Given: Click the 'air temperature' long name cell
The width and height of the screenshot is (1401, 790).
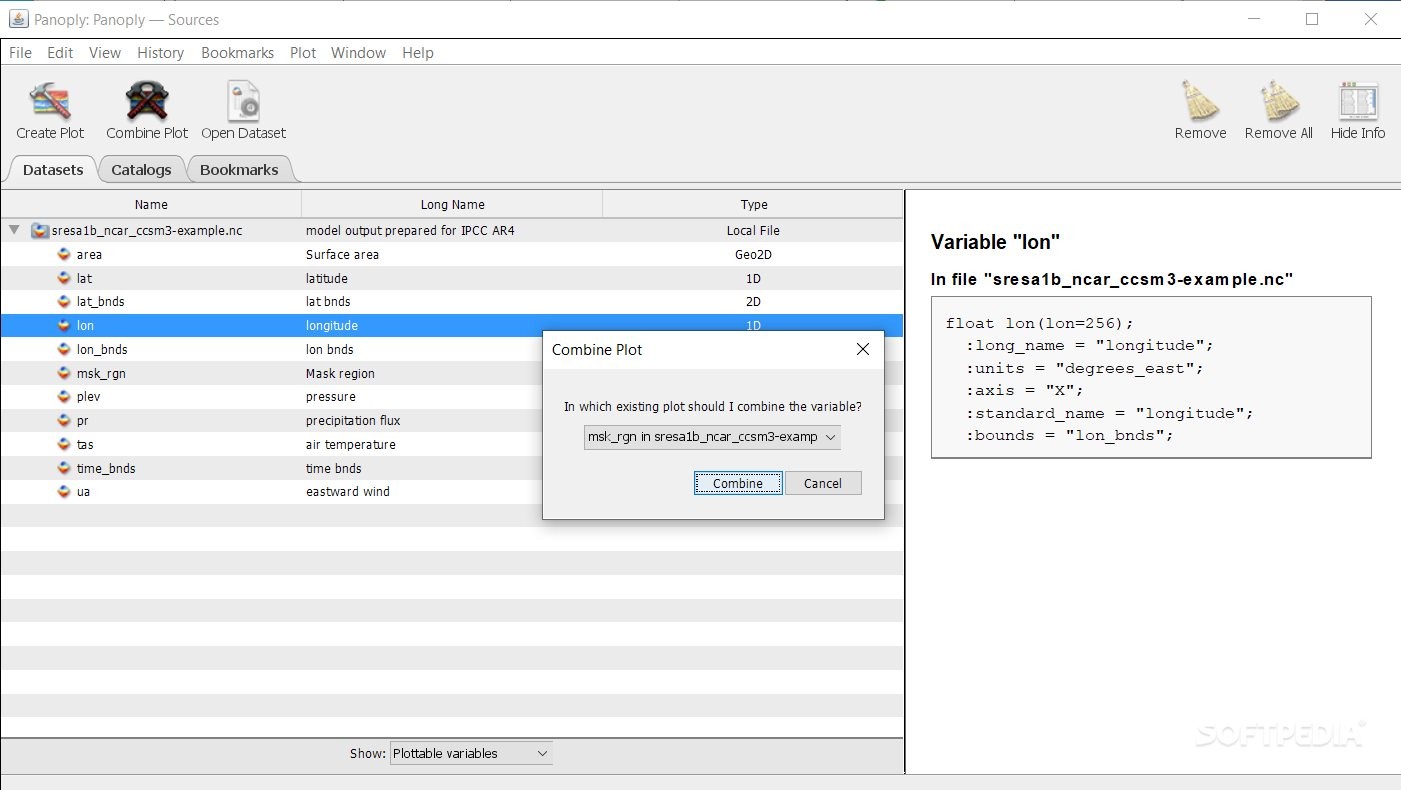Looking at the screenshot, I should pyautogui.click(x=350, y=444).
